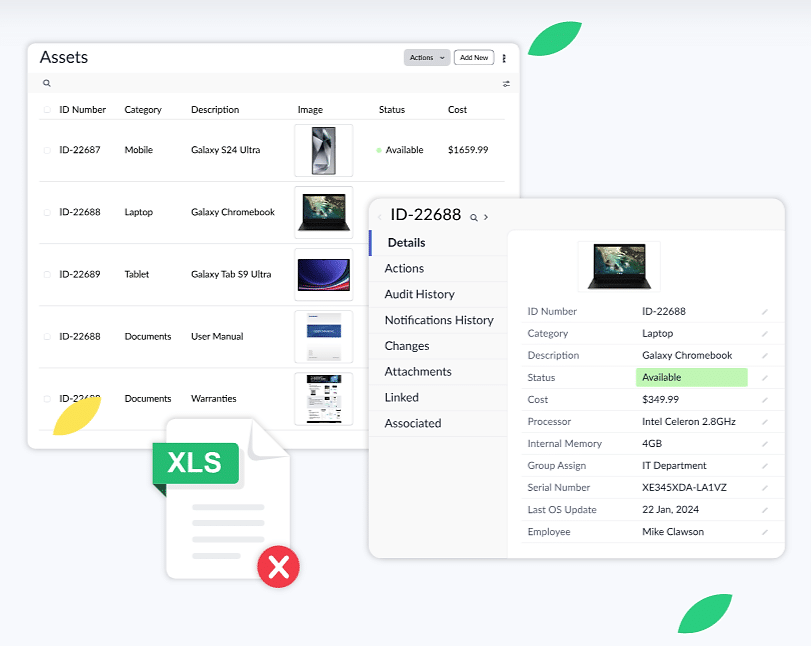Check the row checkbox for User Manual
Screen dimensions: 811x646
tap(45, 336)
